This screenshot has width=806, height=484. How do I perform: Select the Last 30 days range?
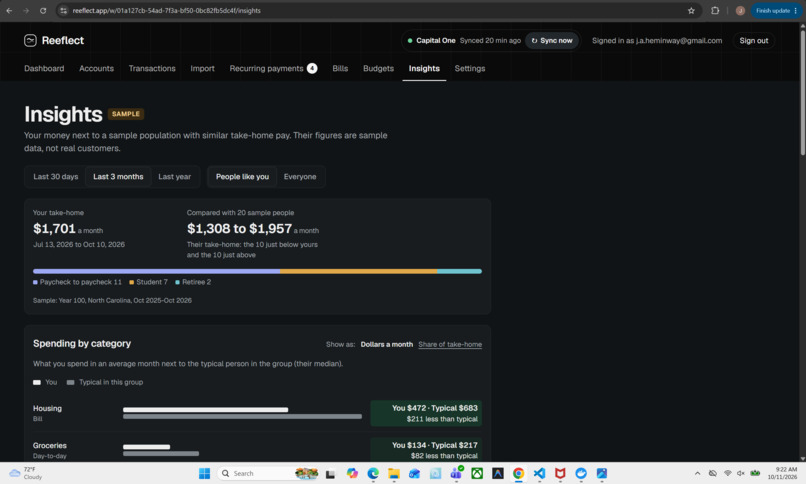click(x=56, y=177)
